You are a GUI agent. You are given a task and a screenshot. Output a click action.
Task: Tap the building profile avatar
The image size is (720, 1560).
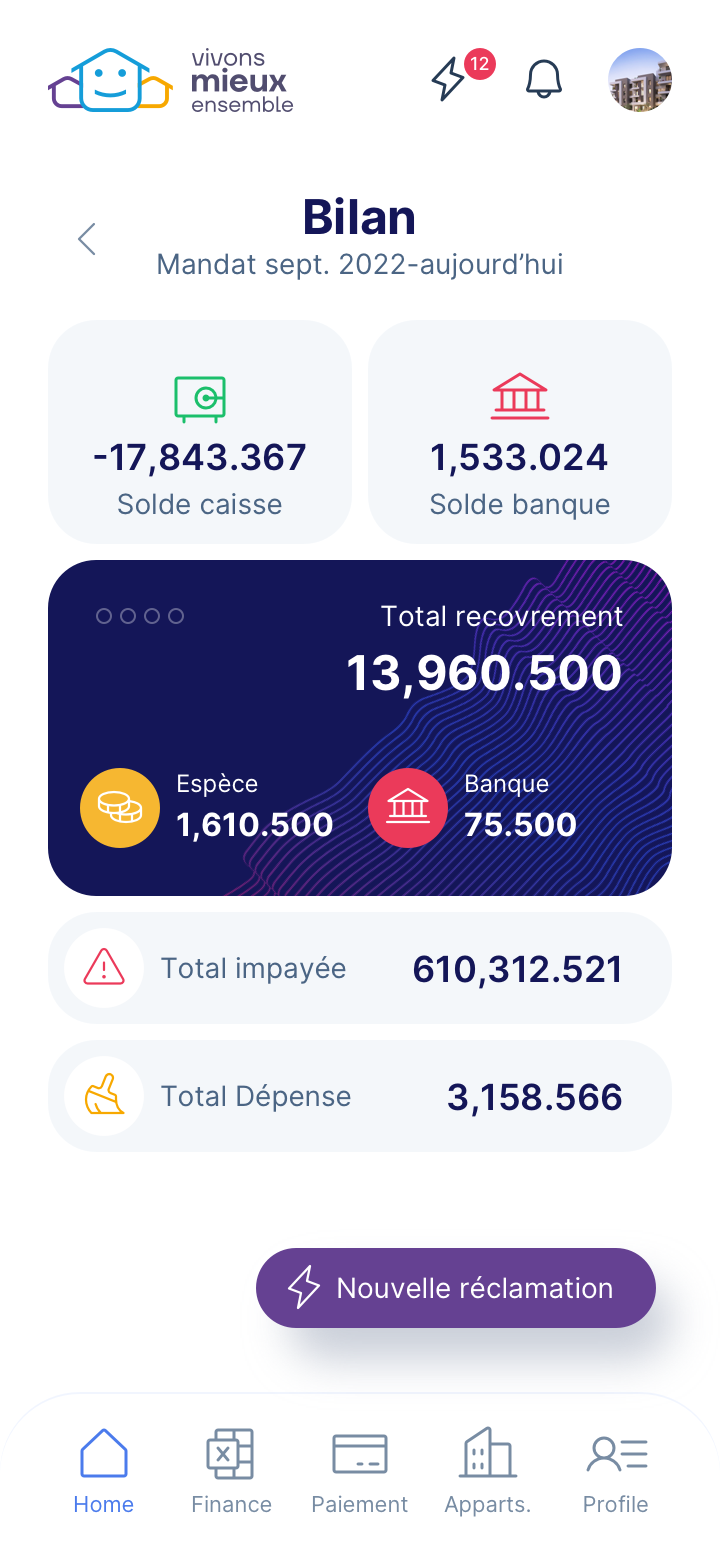(640, 80)
